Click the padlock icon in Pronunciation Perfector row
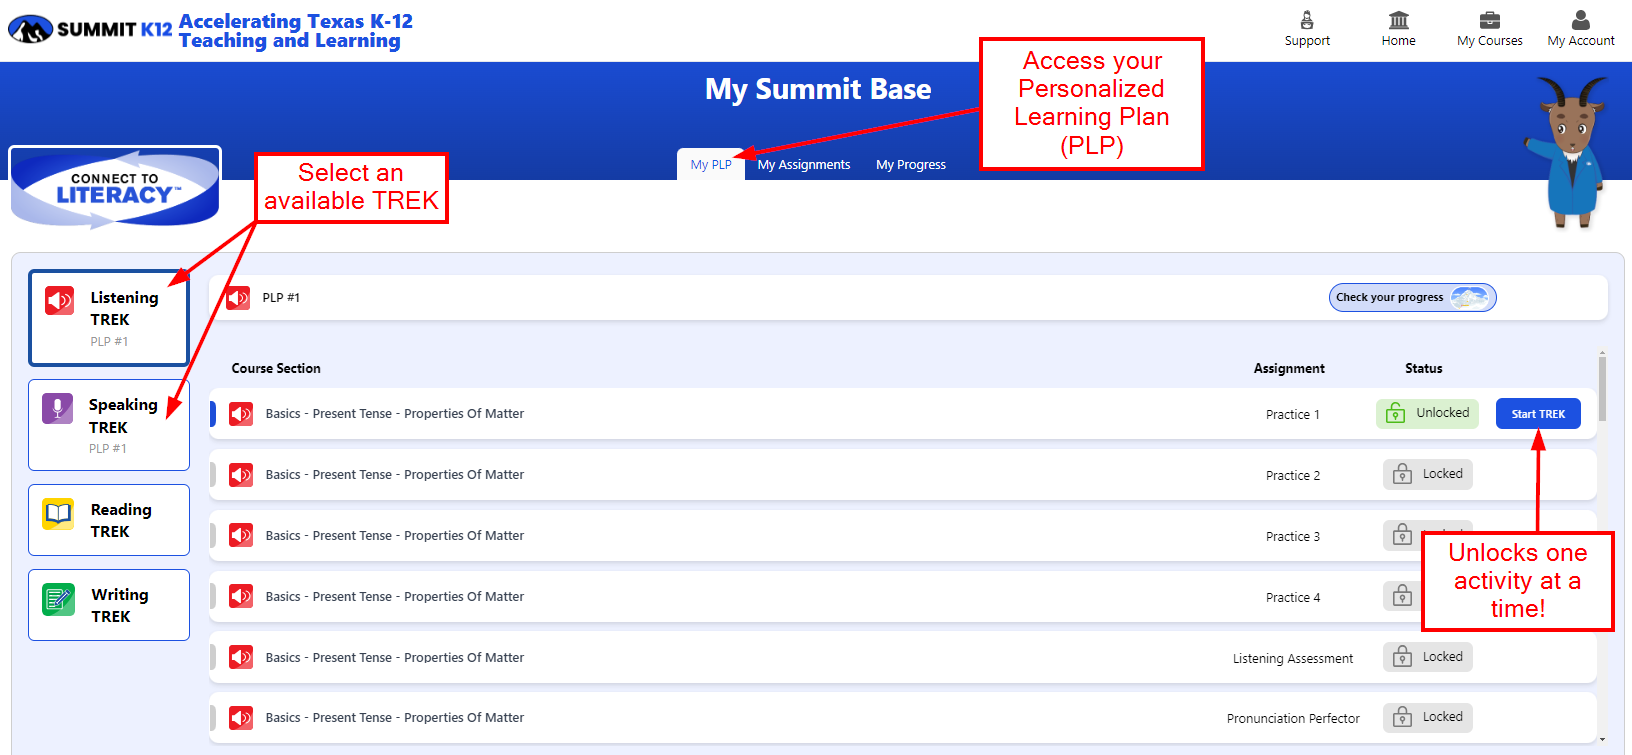1632x755 pixels. (1402, 717)
